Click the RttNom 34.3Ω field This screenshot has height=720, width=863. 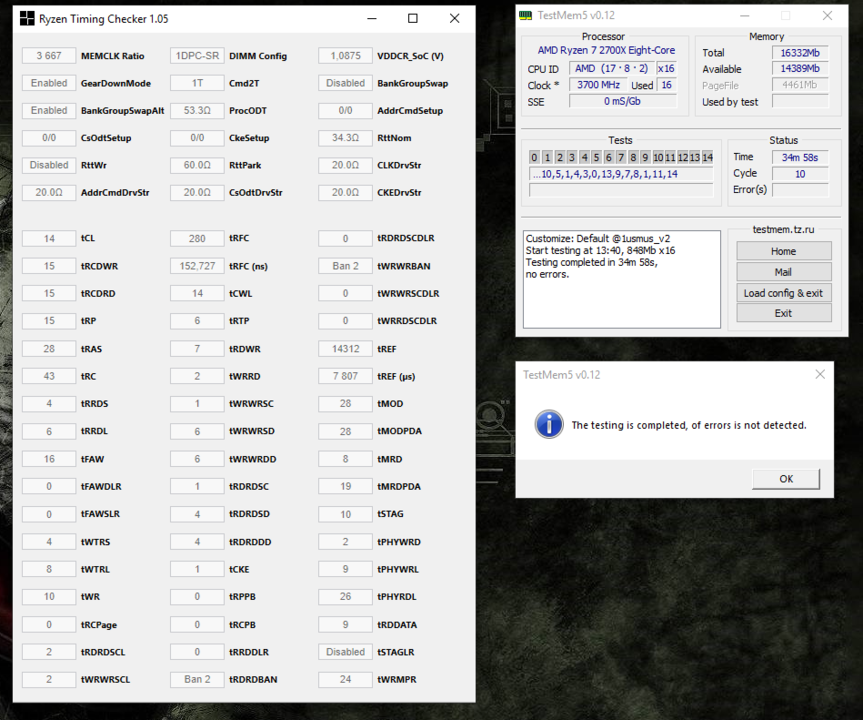pos(345,138)
